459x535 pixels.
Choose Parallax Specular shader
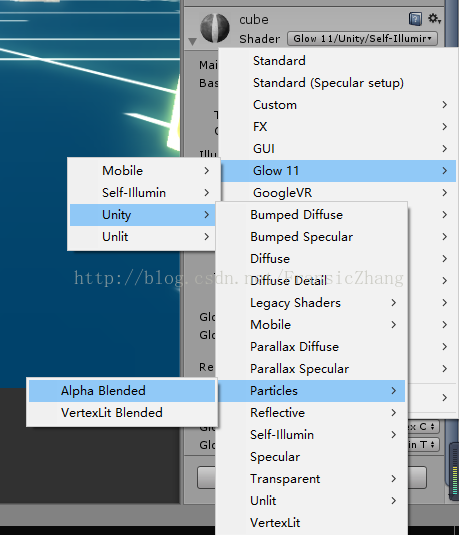311,368
